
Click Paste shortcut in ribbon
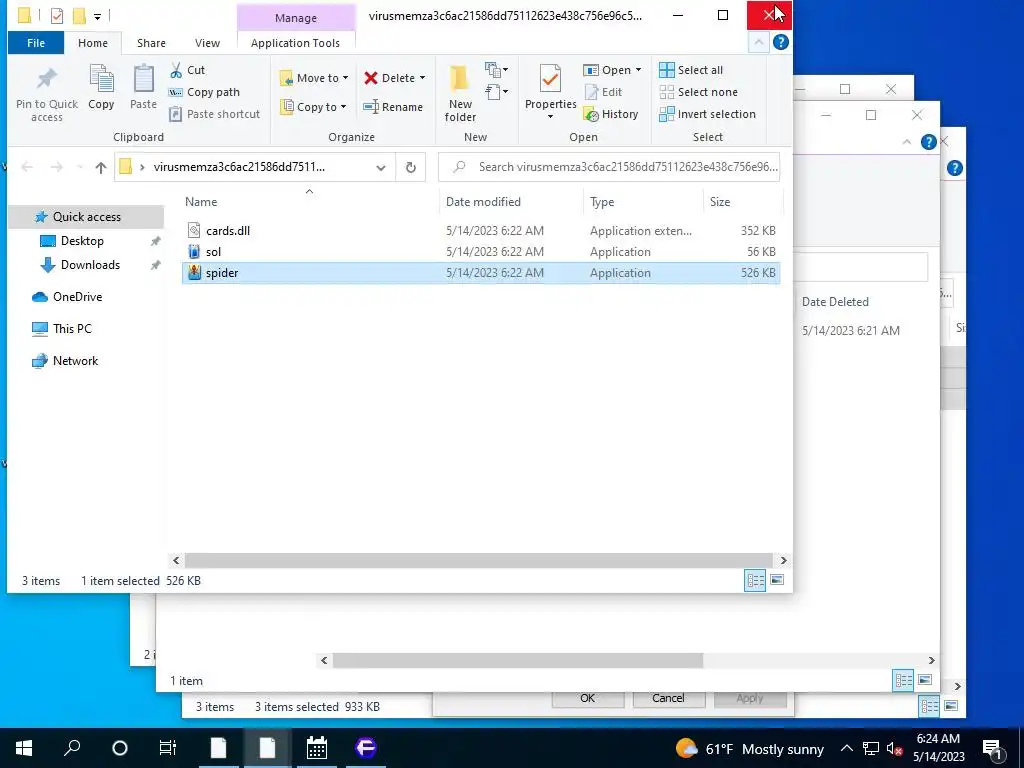click(x=215, y=114)
